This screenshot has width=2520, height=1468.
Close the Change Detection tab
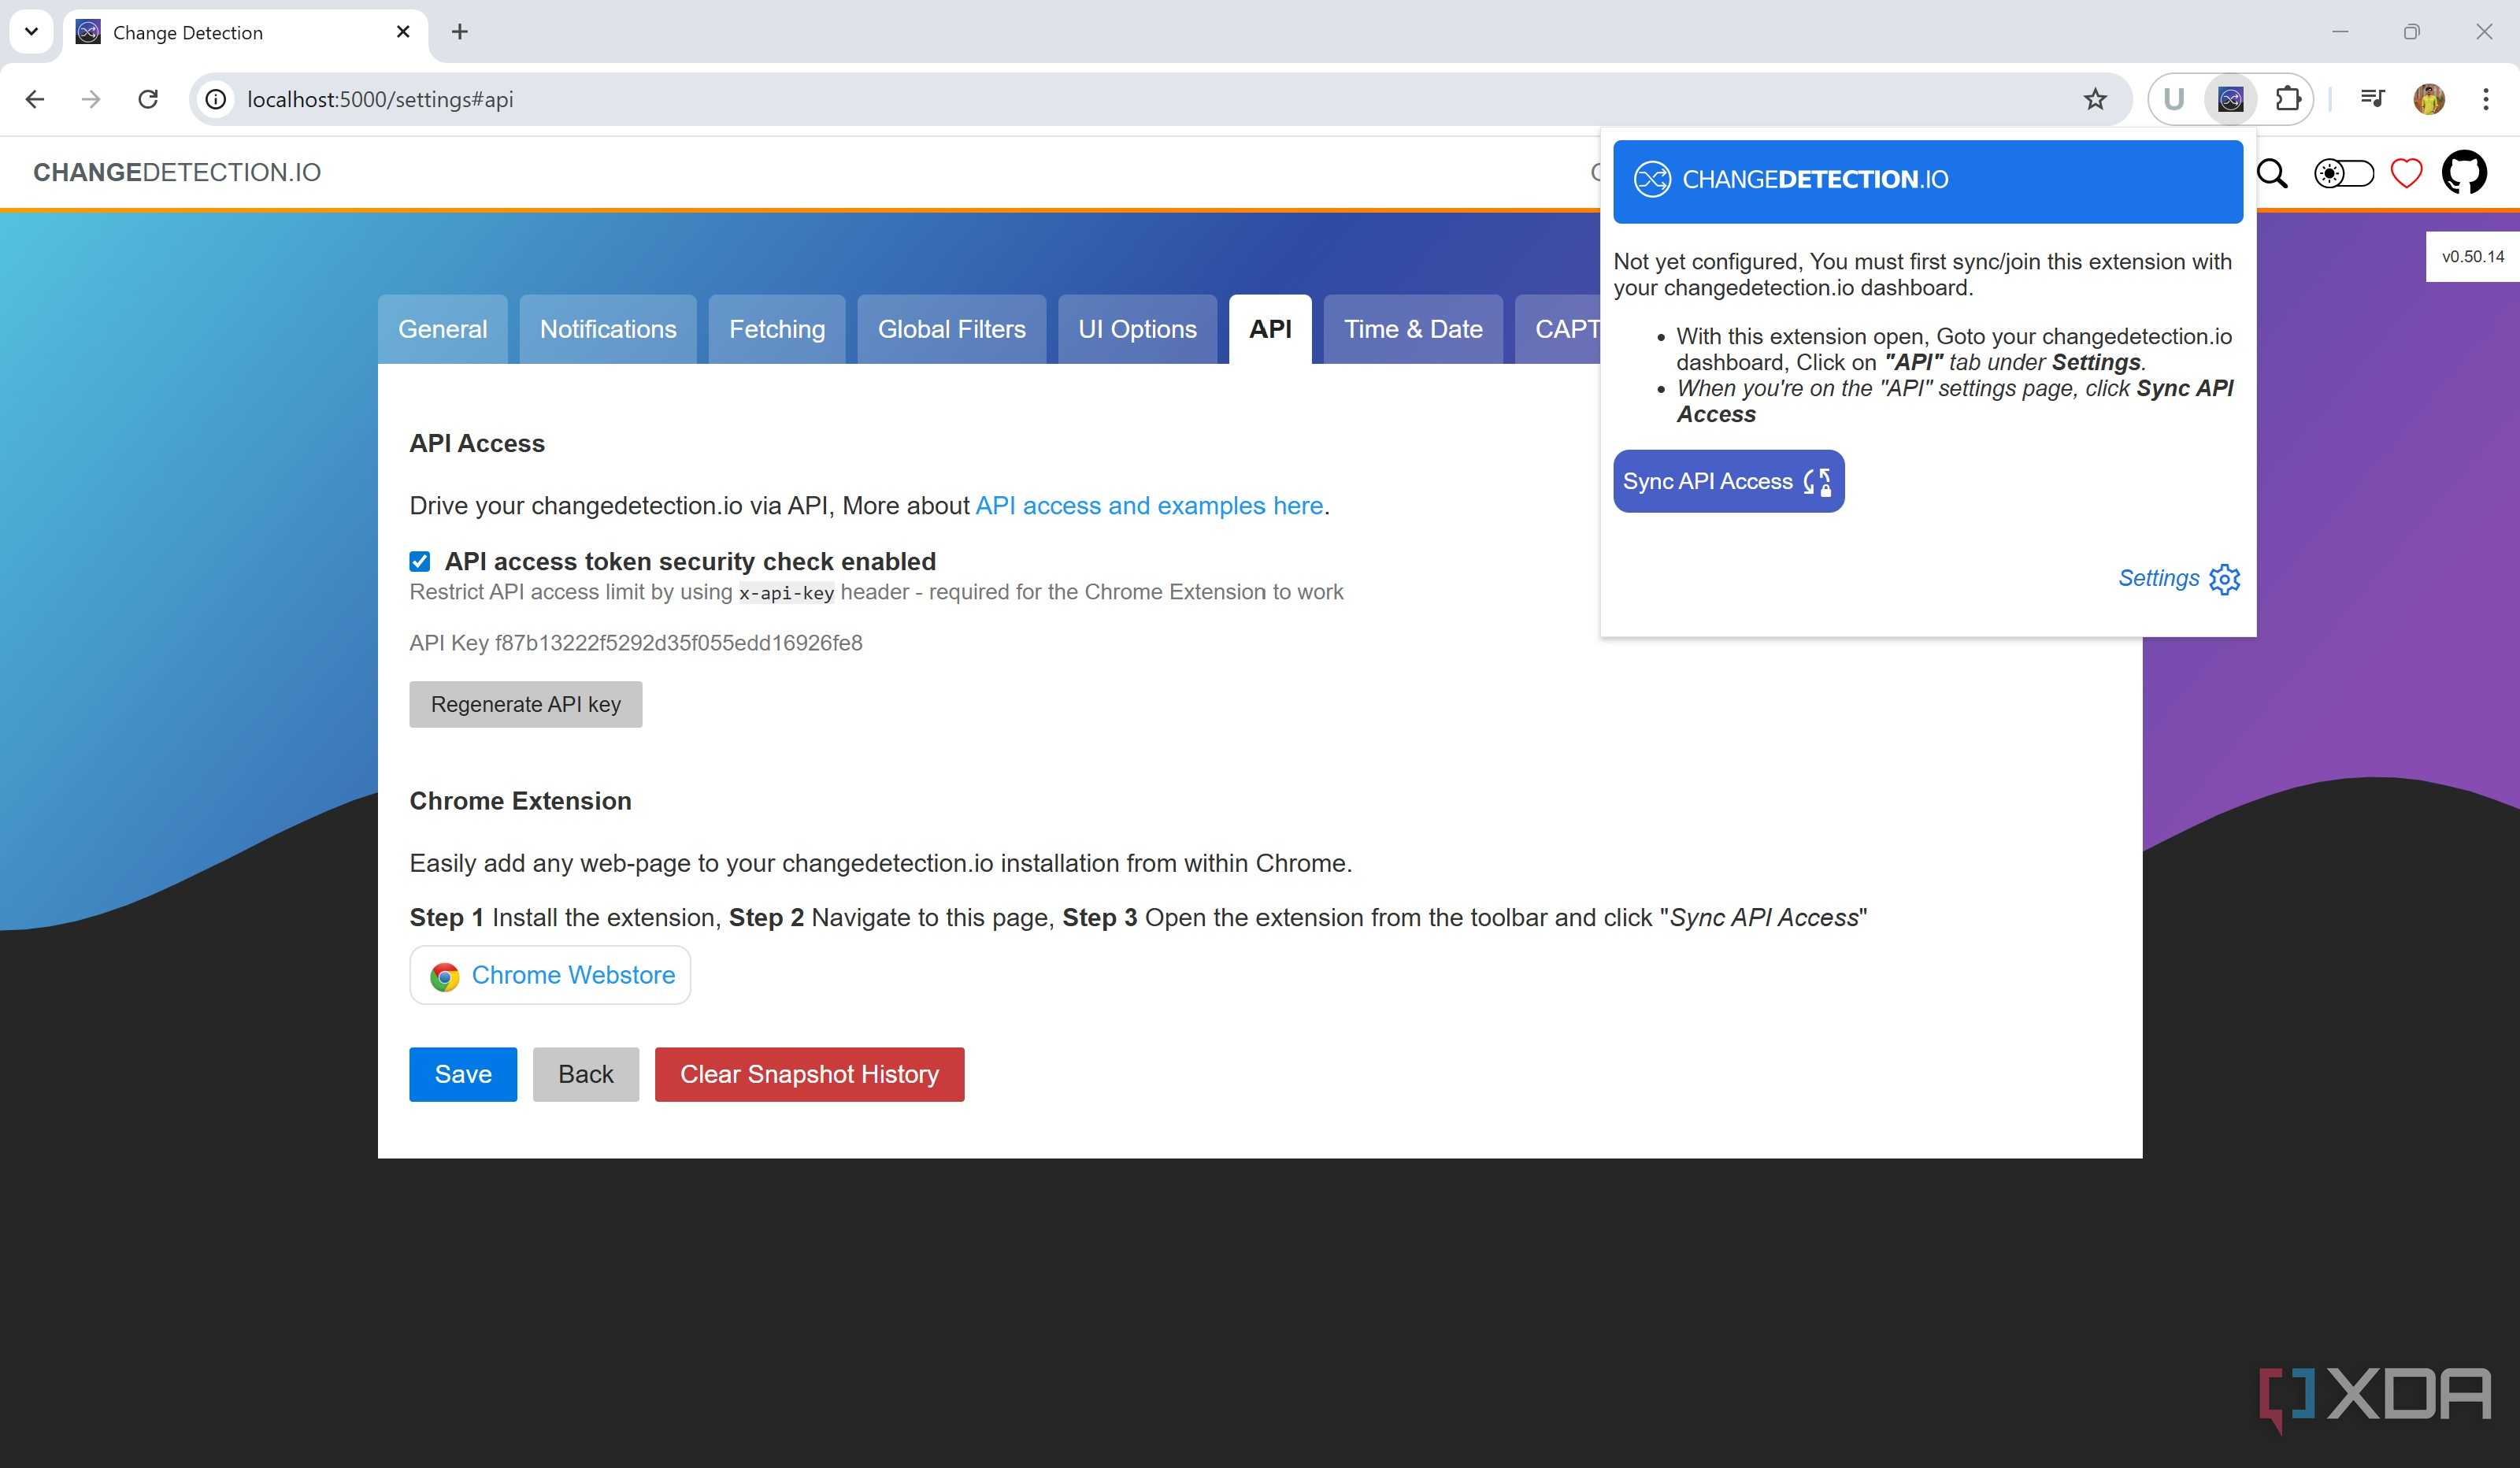point(403,32)
